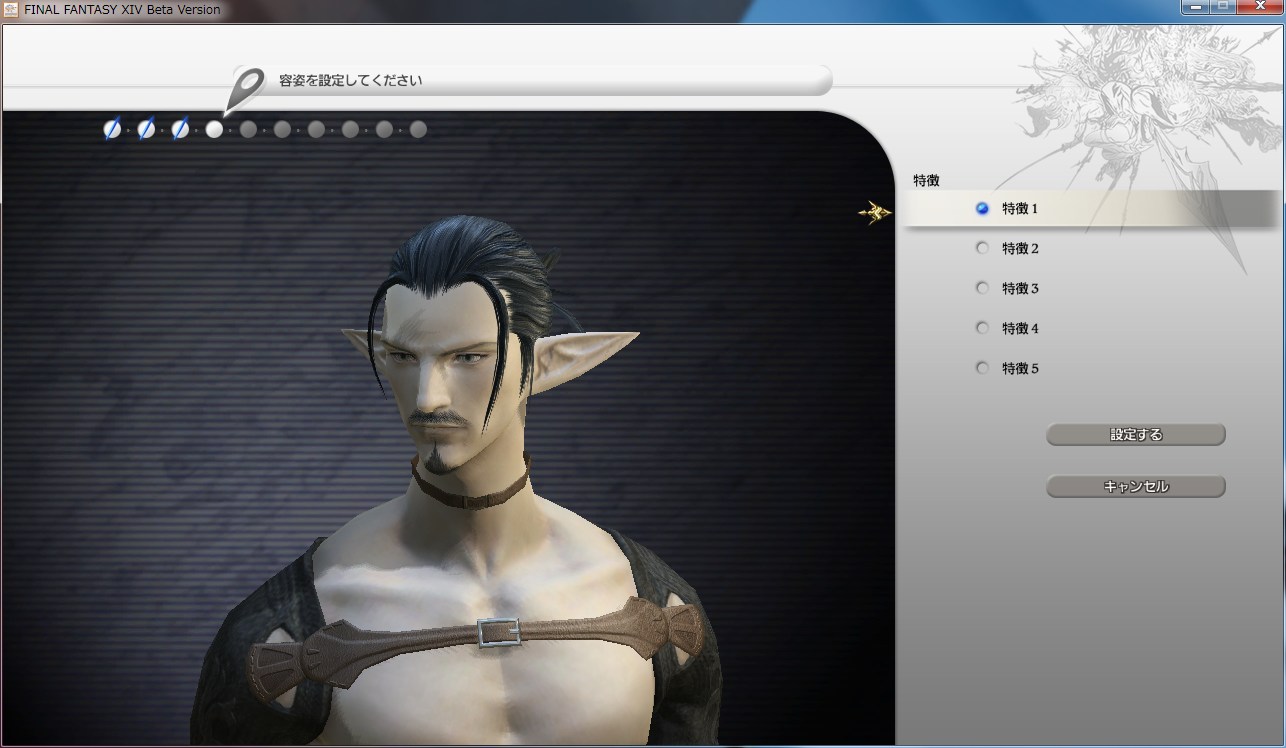Close the FINAL FANTASY XIV window
Screen dimensions: 1286x748
pyautogui.click(x=1258, y=7)
